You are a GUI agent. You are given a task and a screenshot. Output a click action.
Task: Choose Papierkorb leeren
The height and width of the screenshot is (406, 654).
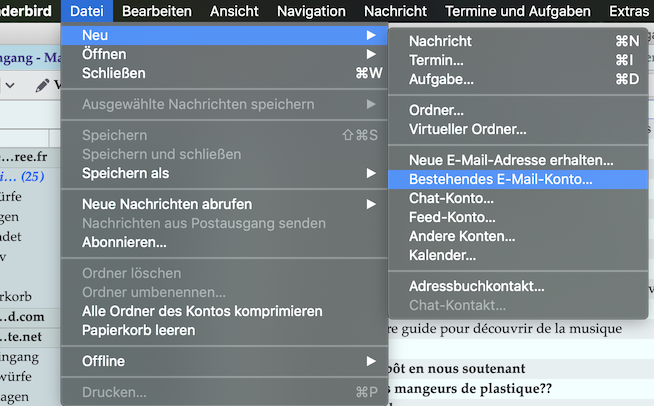coord(138,330)
